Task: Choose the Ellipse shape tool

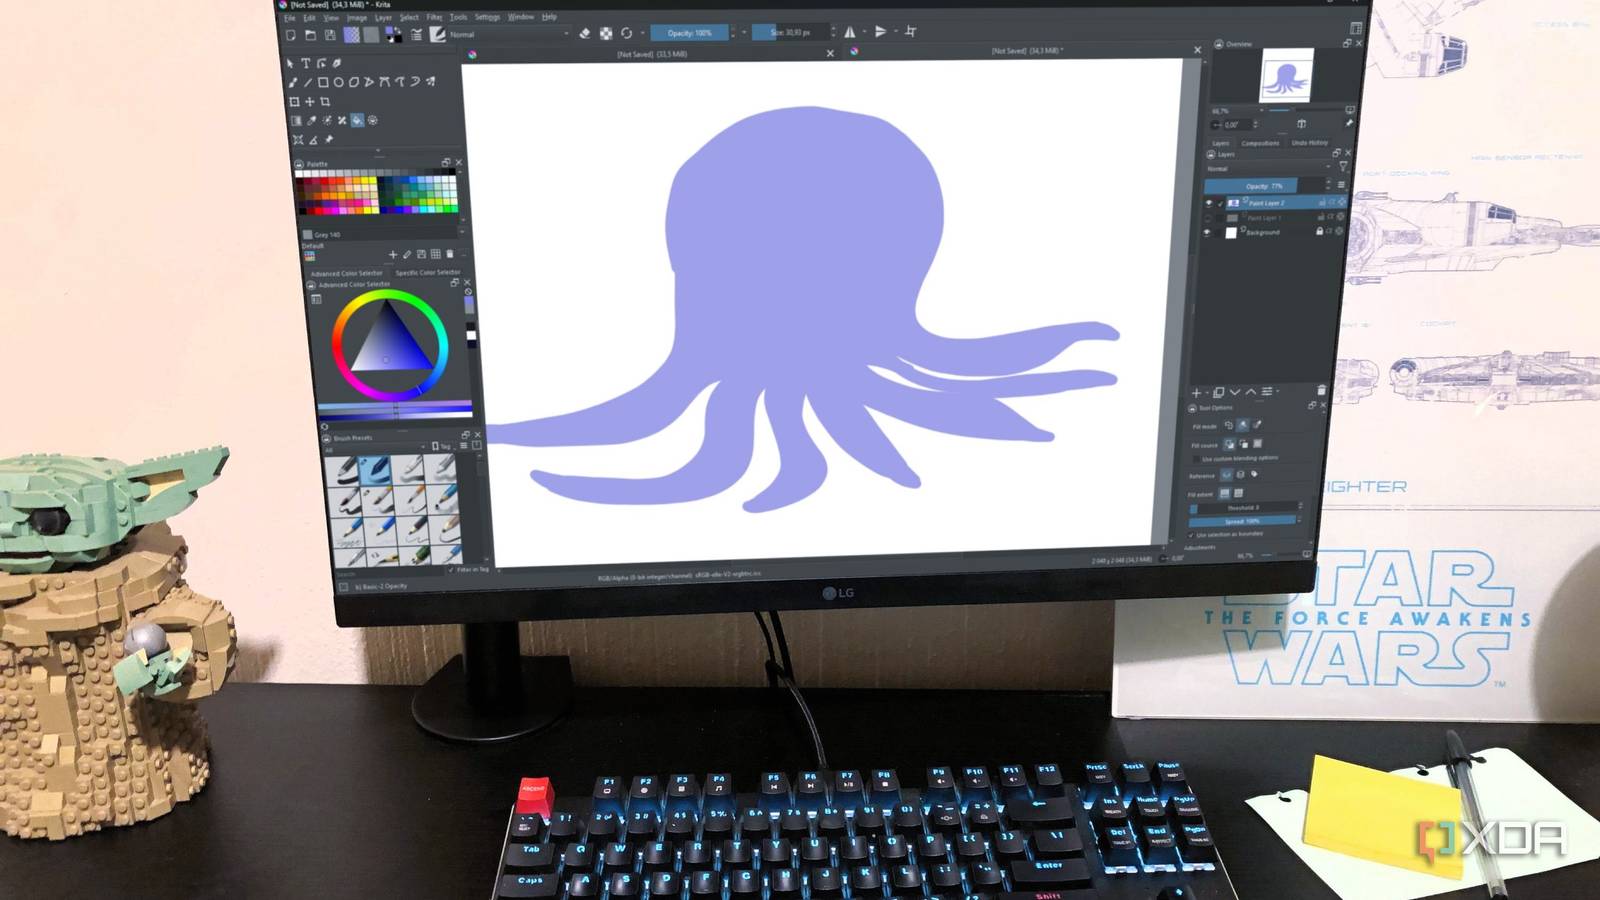Action: point(338,83)
